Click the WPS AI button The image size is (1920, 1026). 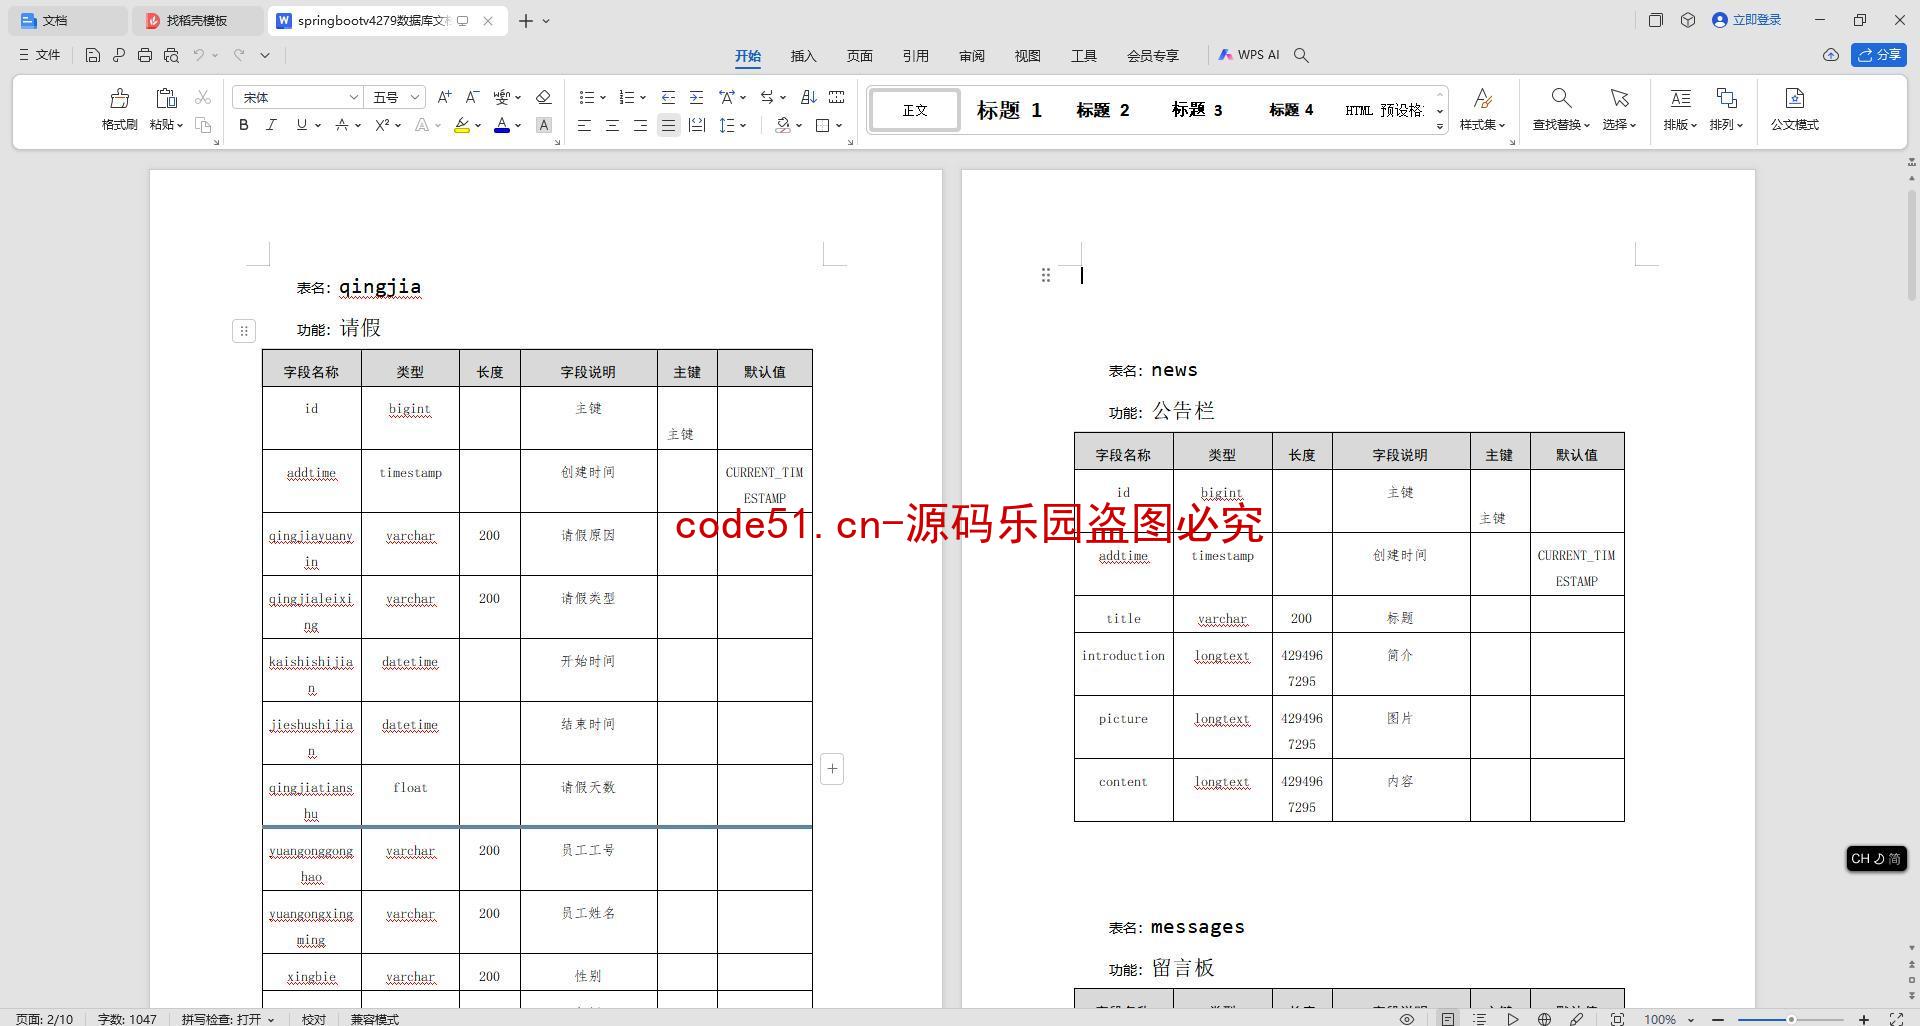1249,55
